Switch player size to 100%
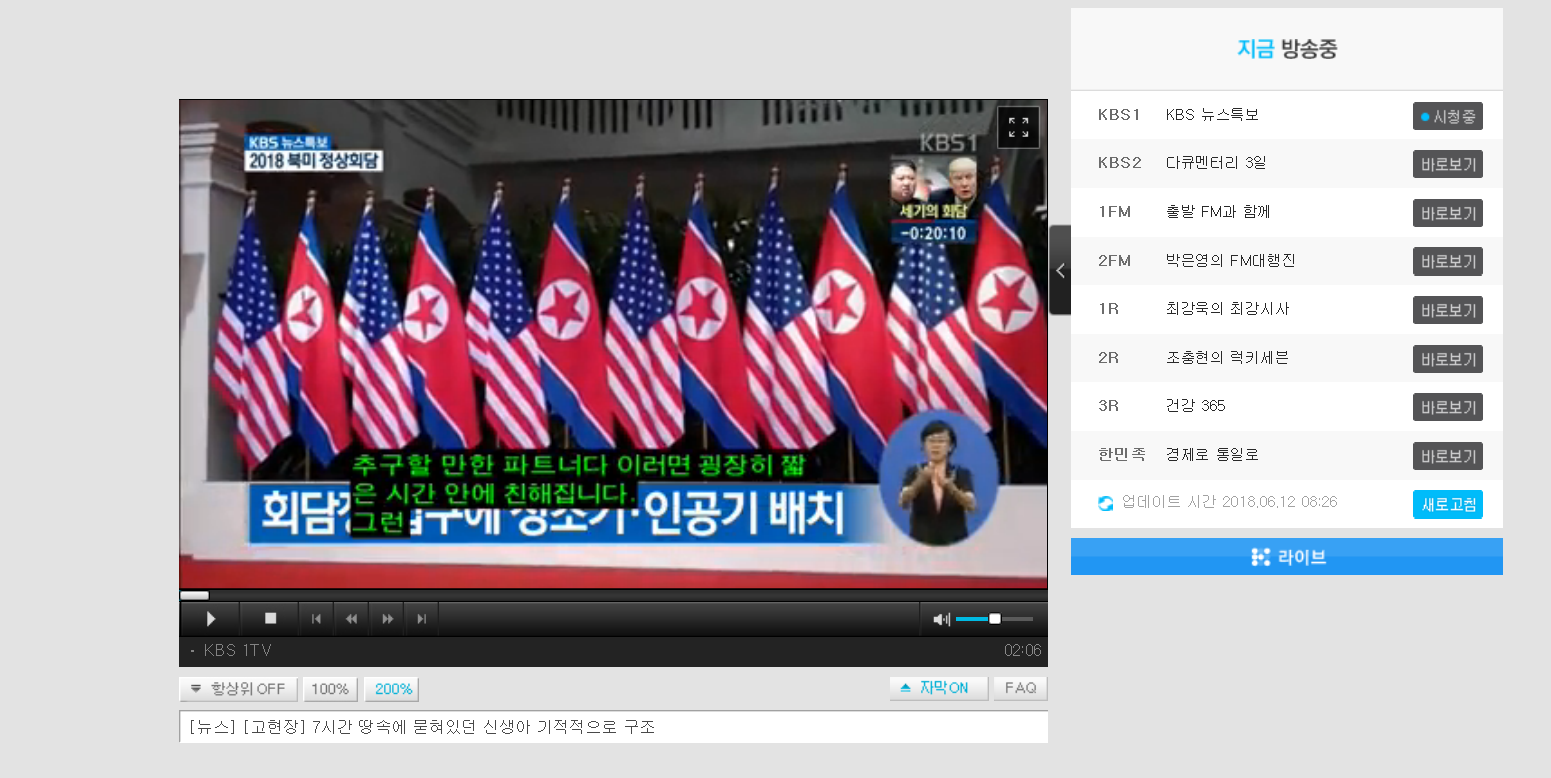Screen dimensions: 1551x778 point(330,688)
